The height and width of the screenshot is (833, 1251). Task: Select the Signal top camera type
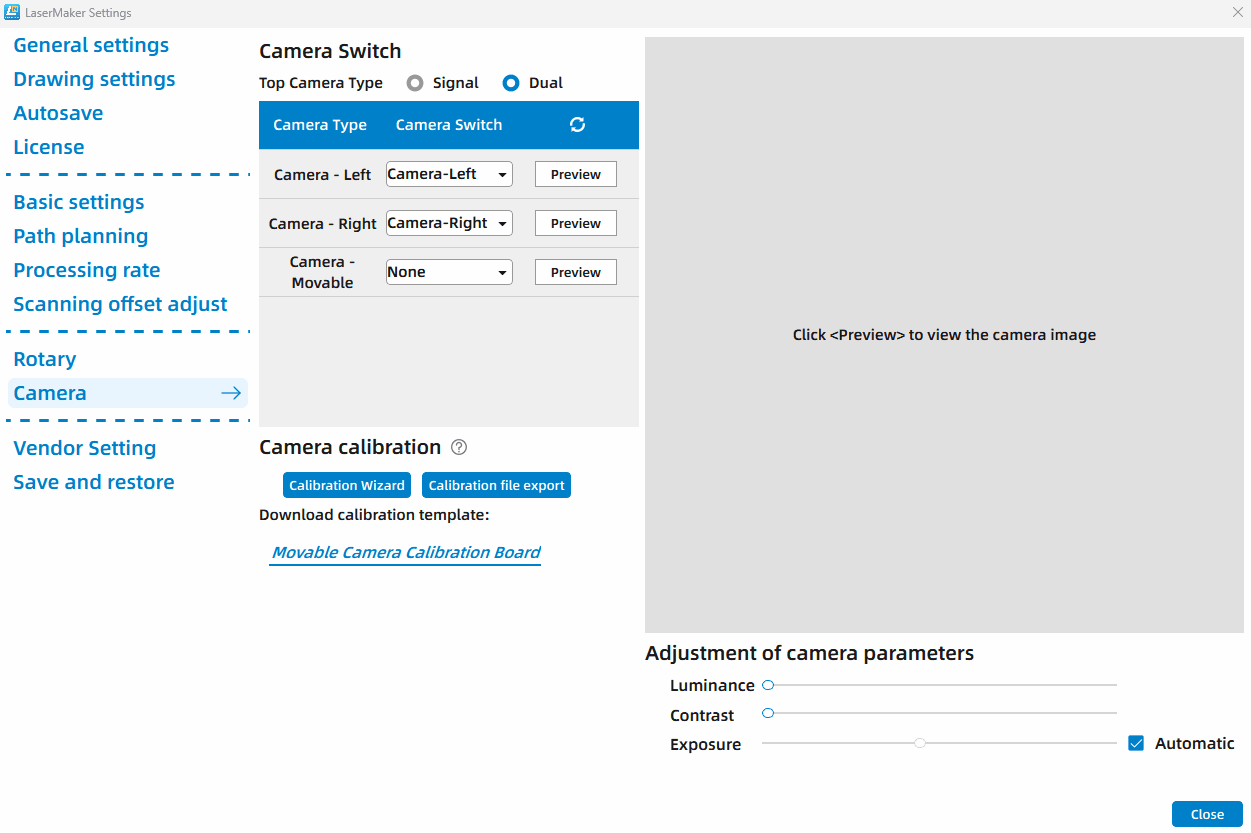pyautogui.click(x=415, y=83)
